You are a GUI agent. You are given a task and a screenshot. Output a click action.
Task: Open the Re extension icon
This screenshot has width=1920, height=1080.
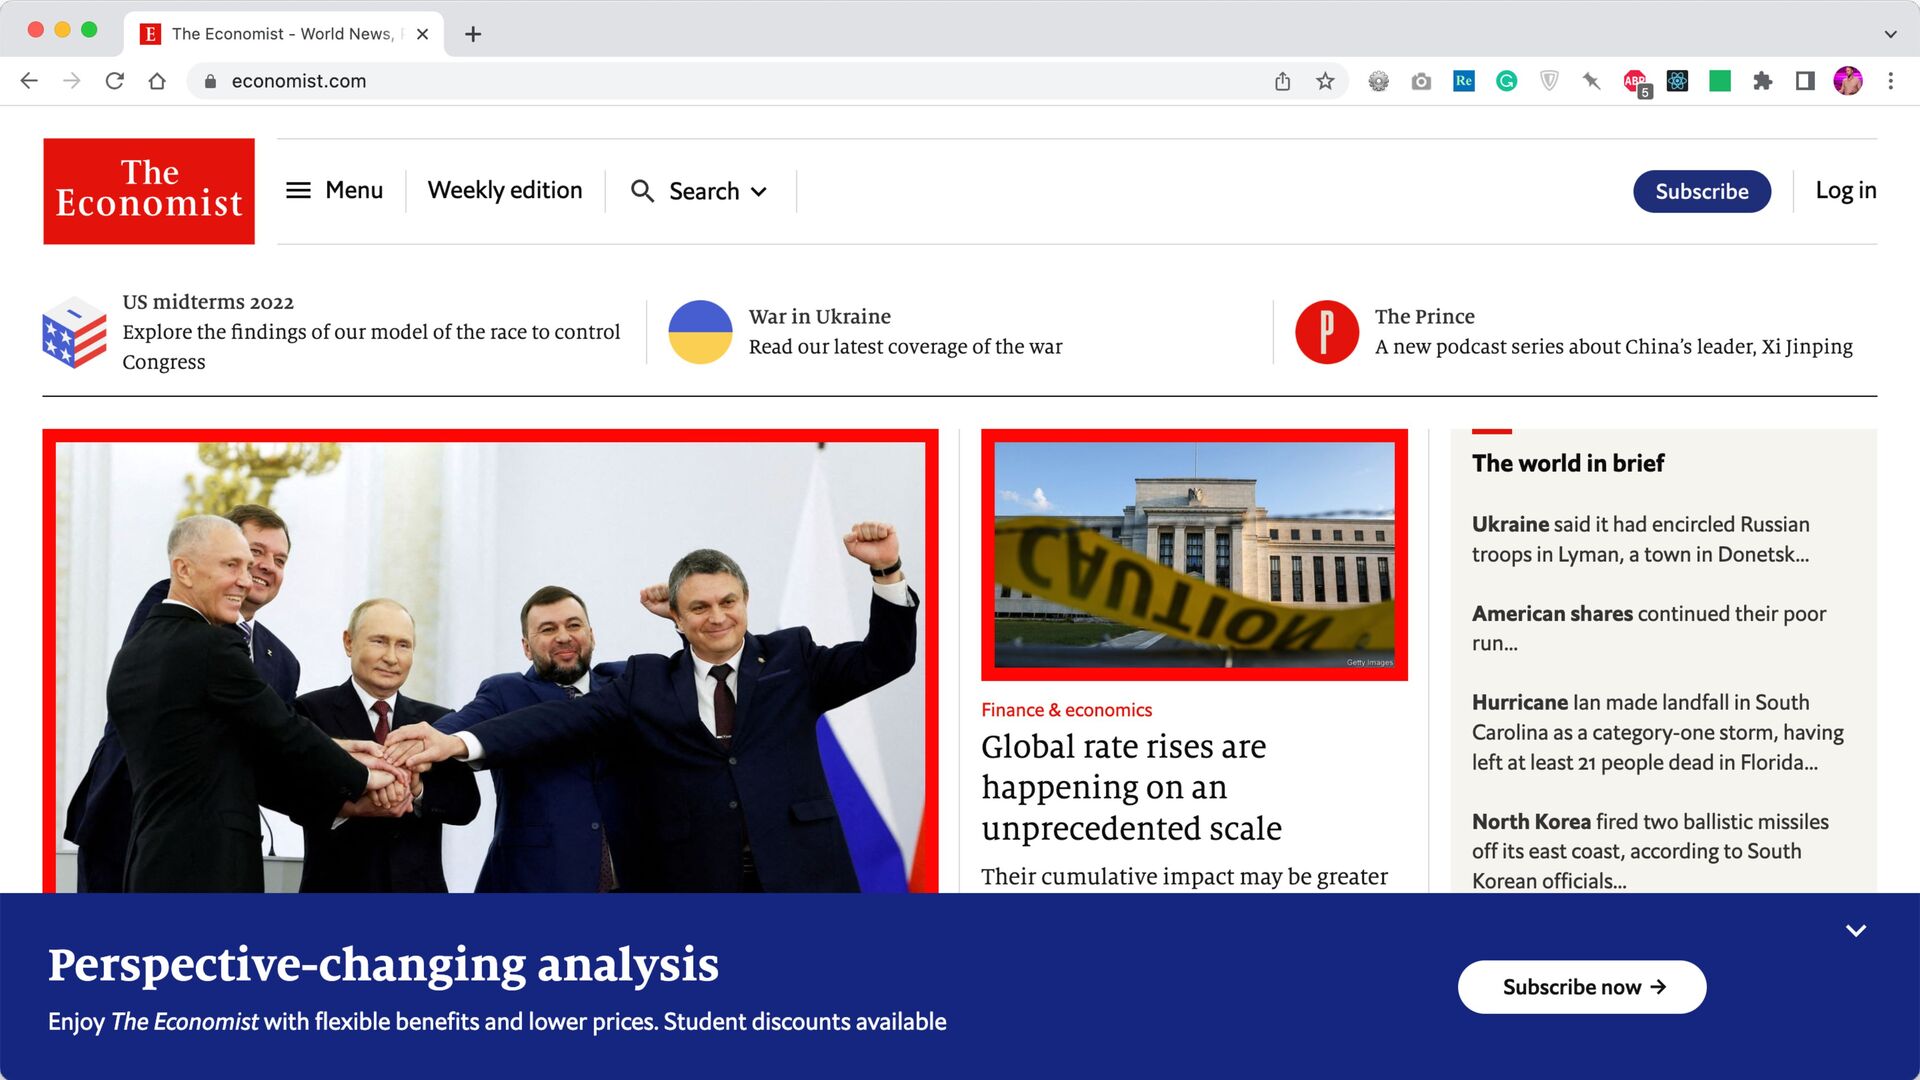point(1464,81)
